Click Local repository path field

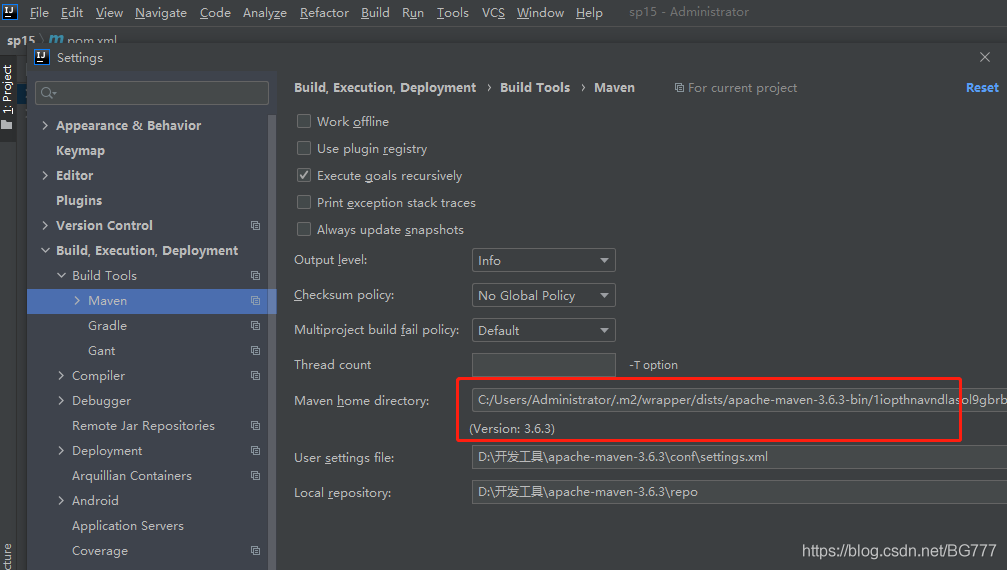(x=739, y=492)
